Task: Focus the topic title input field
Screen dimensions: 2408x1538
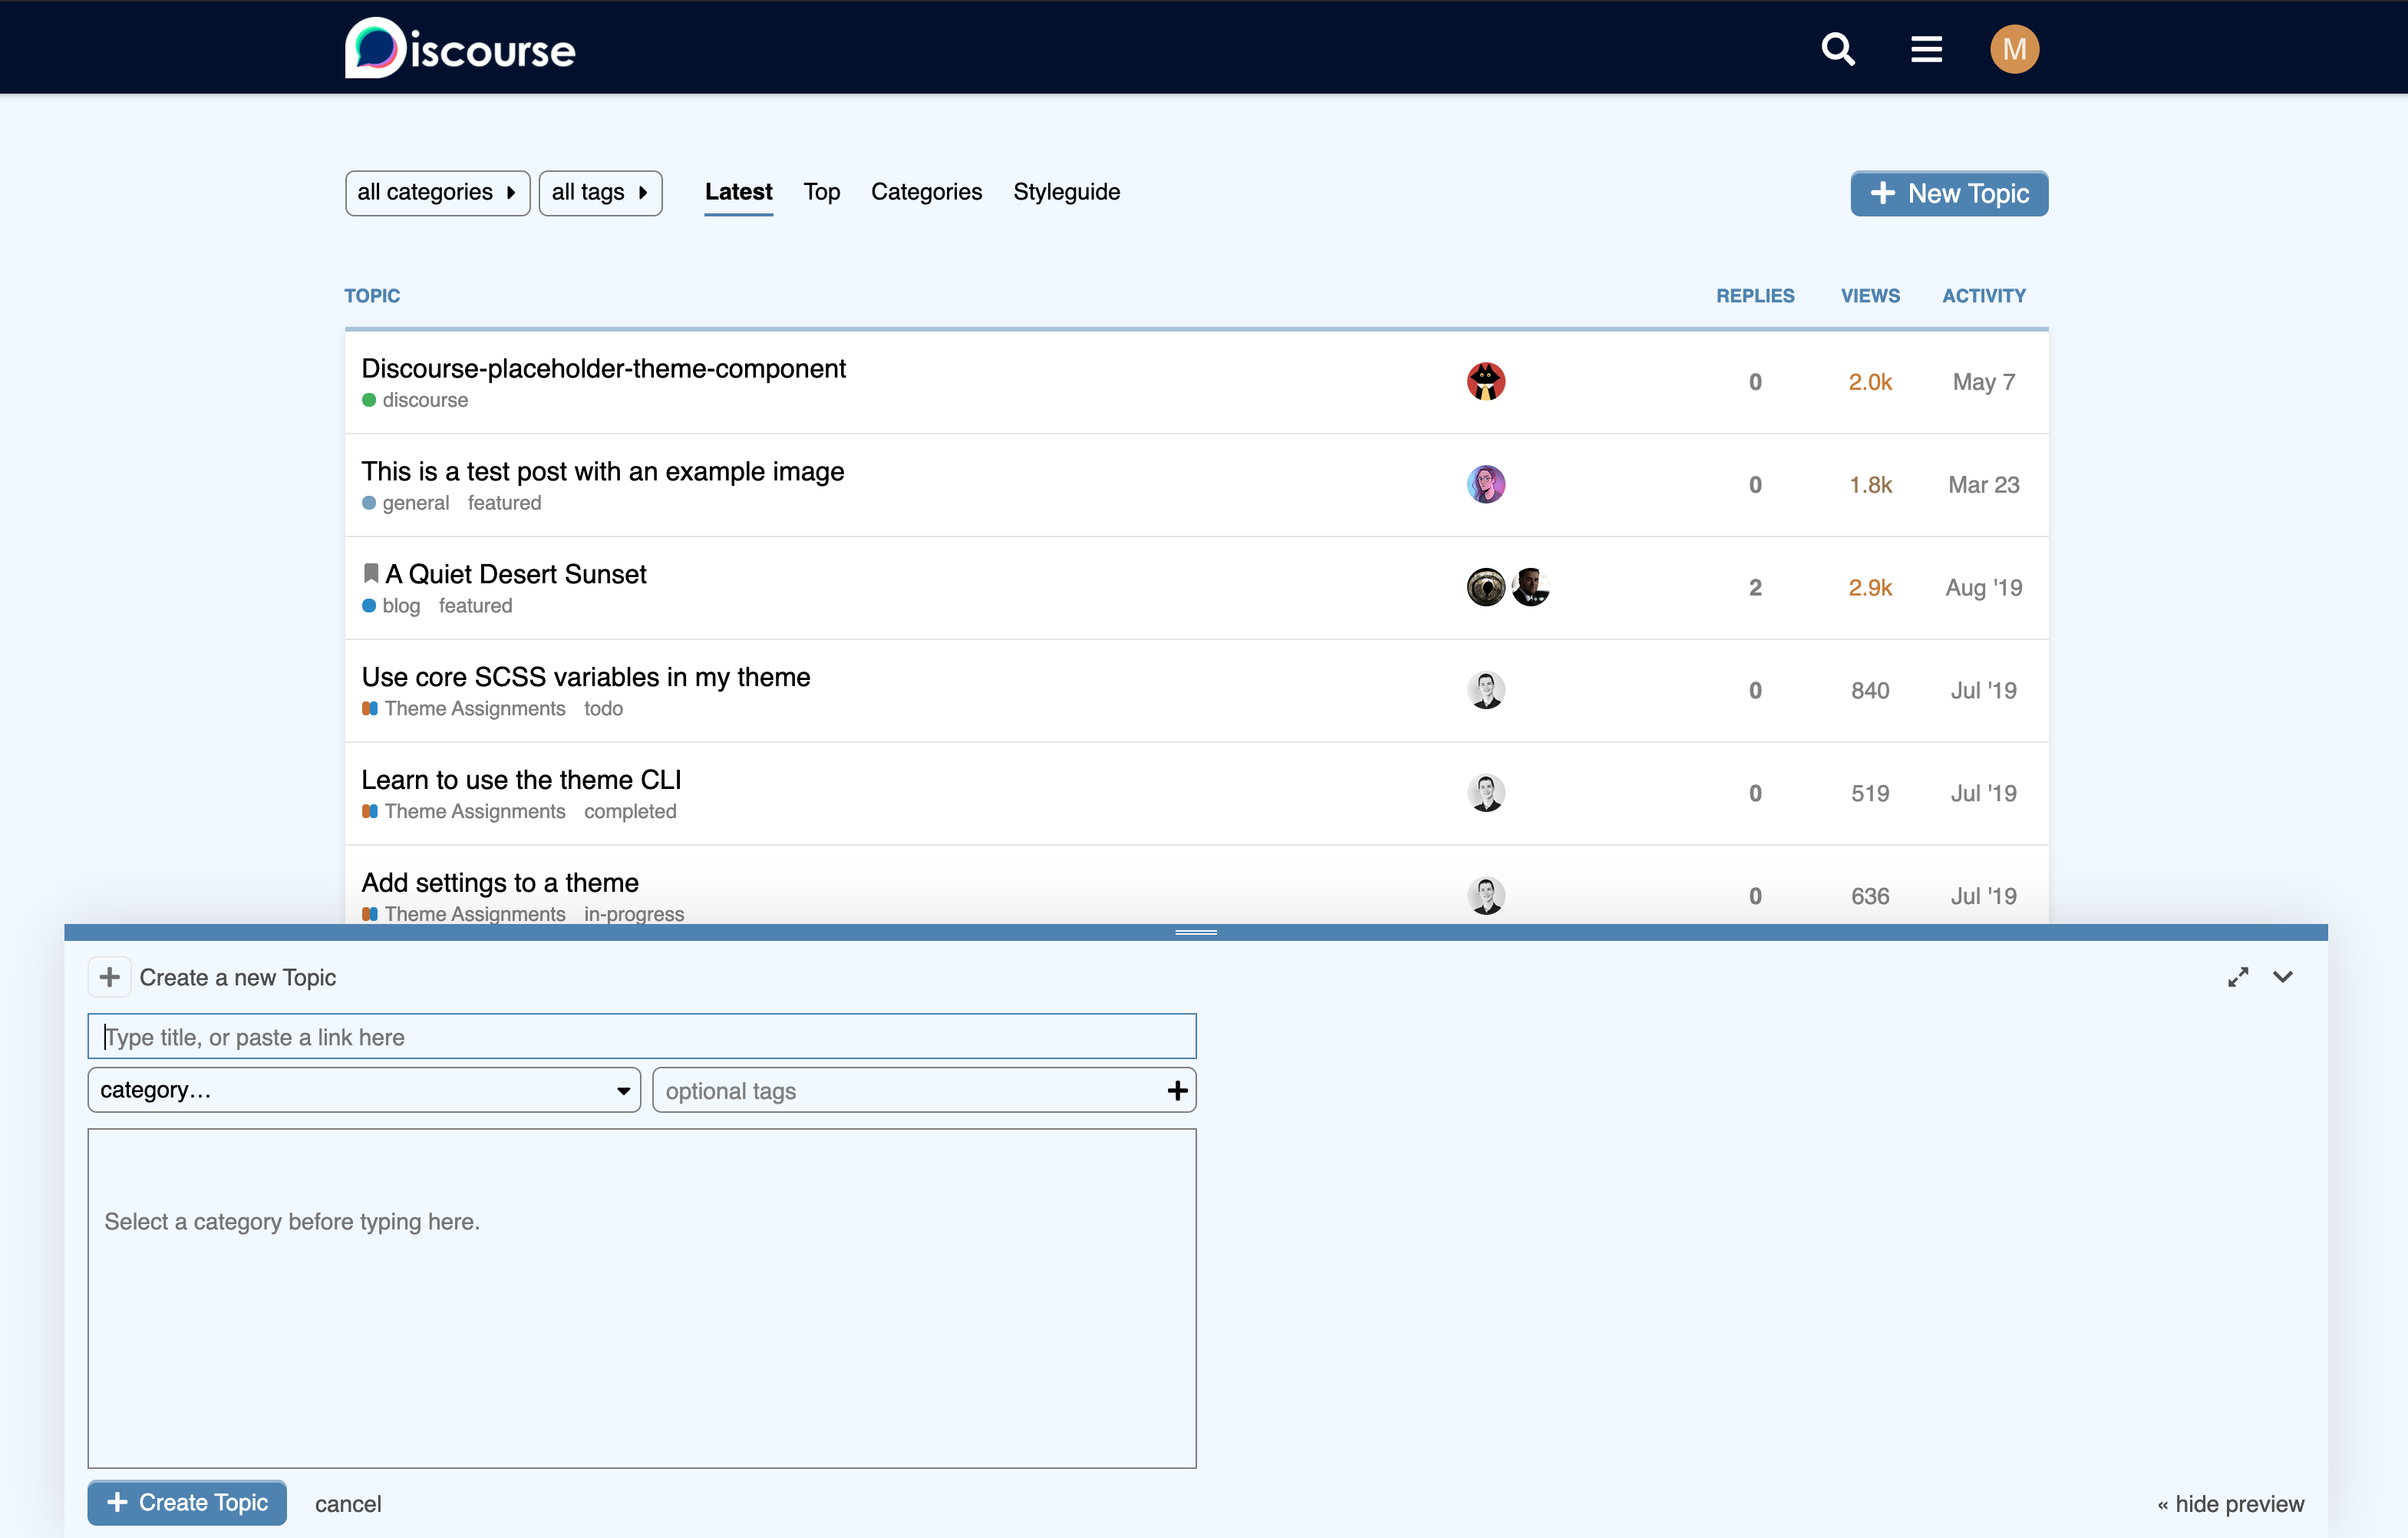Action: (642, 1037)
